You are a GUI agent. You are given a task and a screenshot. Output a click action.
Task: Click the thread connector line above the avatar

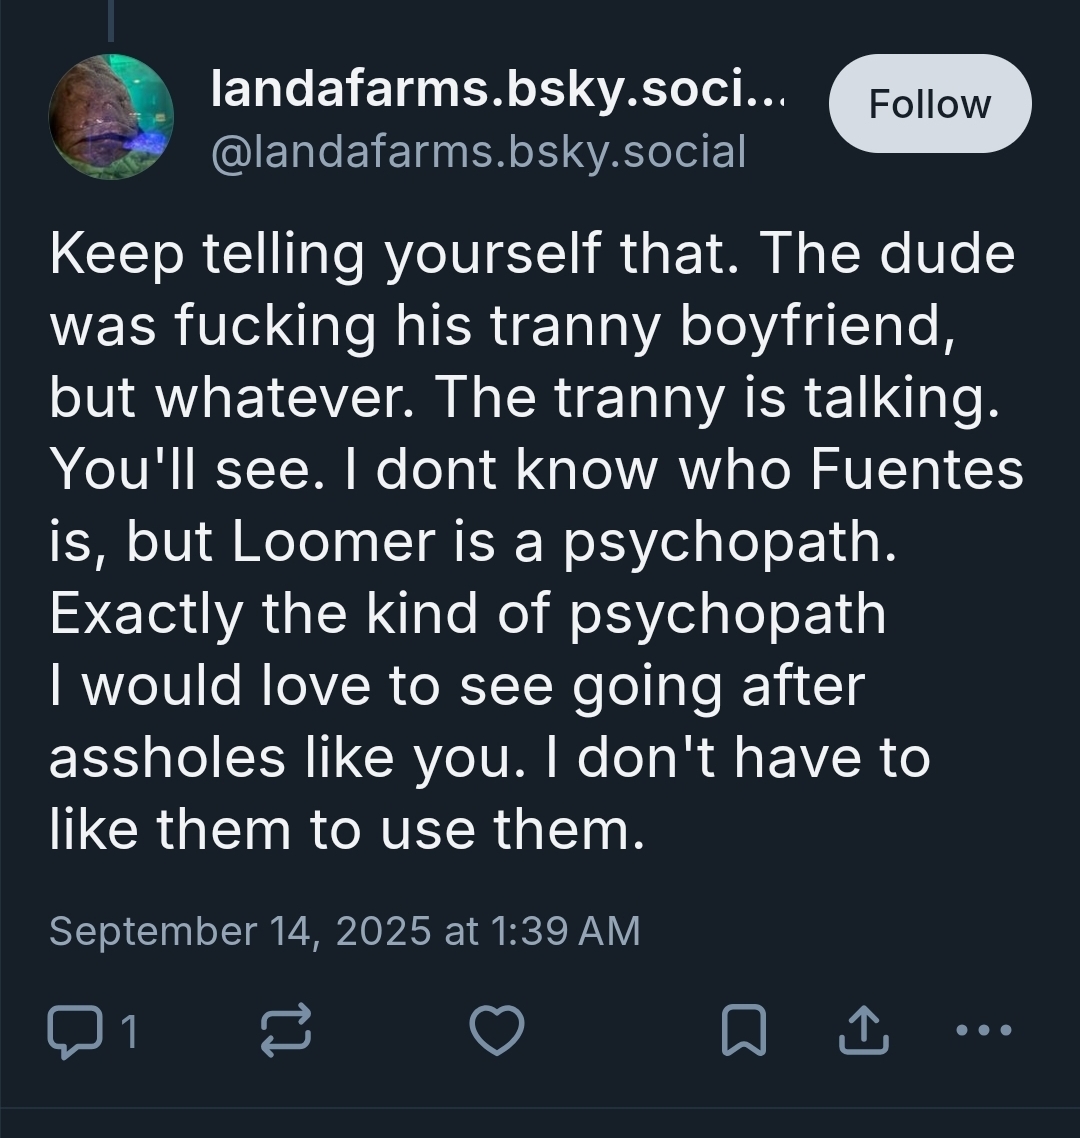pos(111,20)
